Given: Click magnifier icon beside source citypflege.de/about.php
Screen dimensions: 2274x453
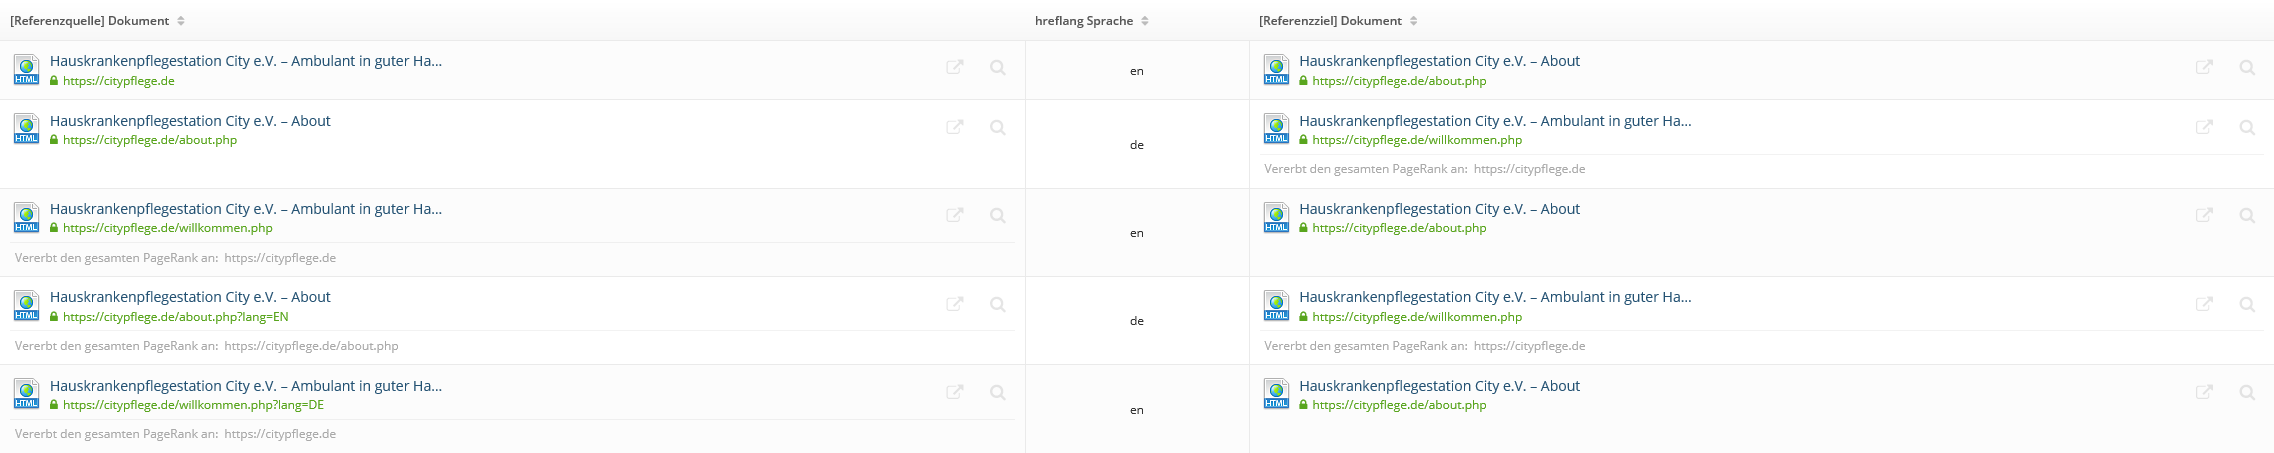Looking at the screenshot, I should 997,127.
